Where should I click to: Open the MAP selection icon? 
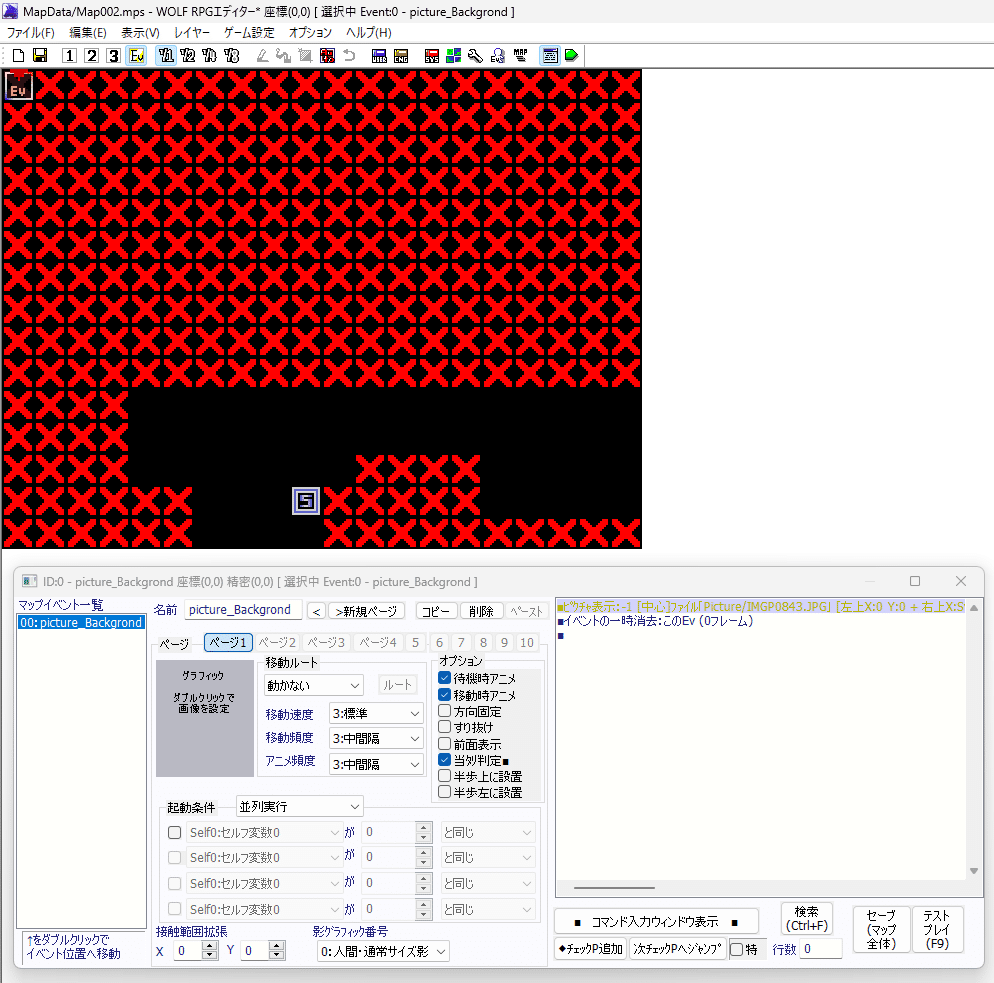(520, 56)
